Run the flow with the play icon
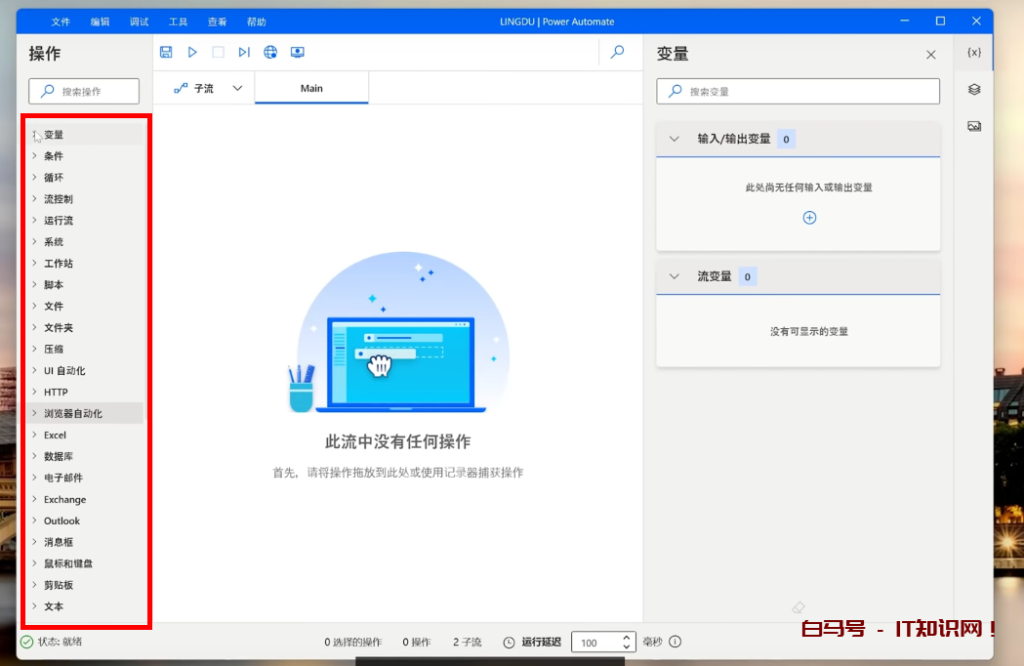1024x666 pixels. pyautogui.click(x=192, y=52)
